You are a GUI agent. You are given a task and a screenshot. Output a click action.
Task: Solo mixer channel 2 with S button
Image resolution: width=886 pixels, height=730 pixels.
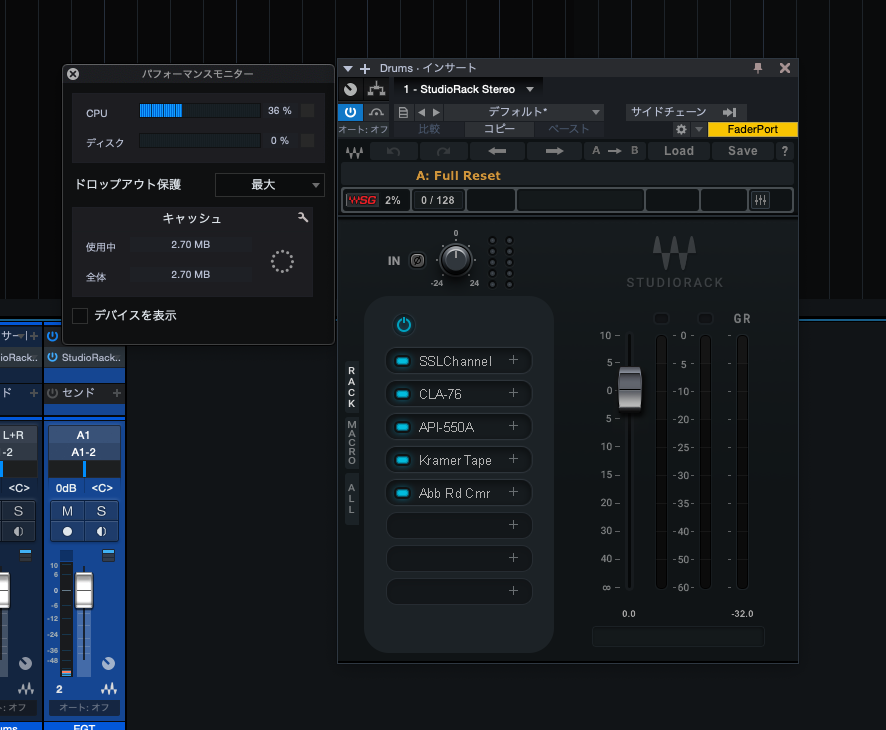102,511
